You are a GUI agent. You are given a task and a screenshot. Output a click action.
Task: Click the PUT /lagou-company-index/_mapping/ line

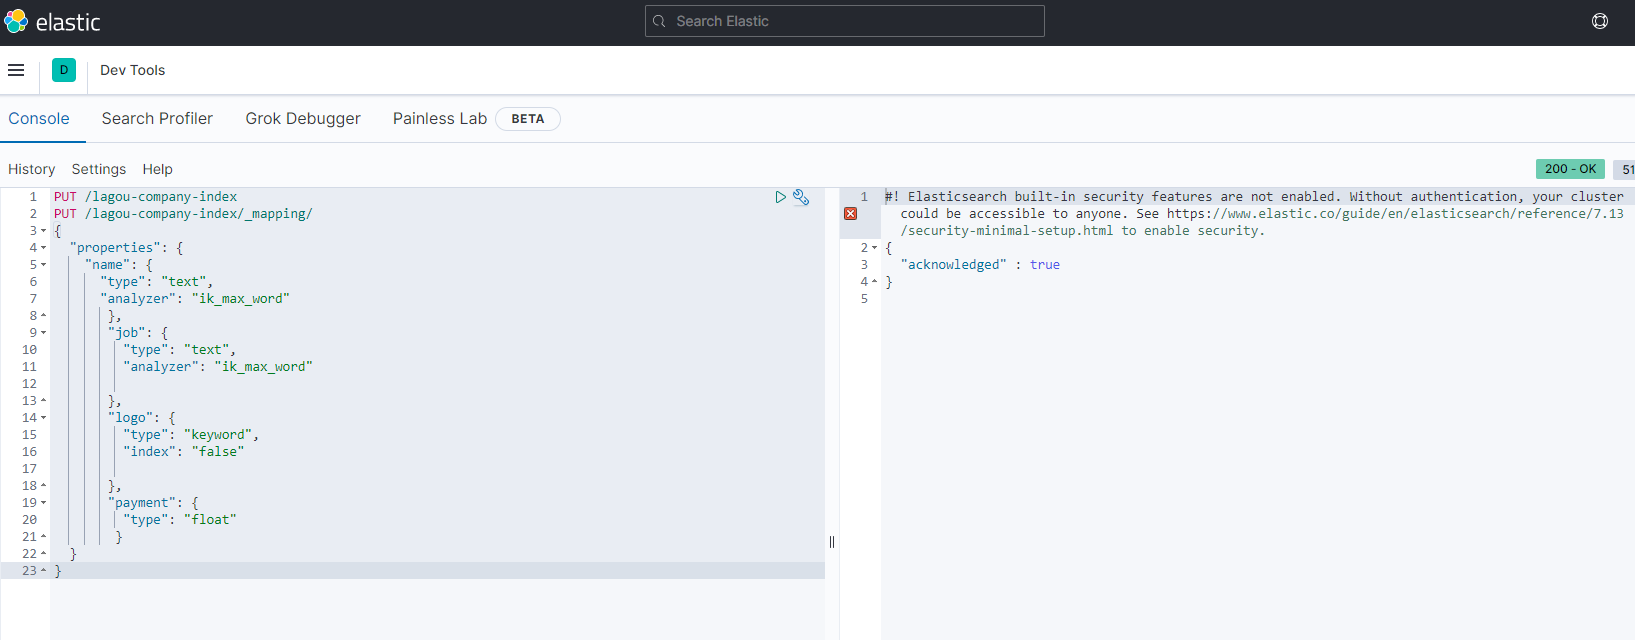[183, 214]
